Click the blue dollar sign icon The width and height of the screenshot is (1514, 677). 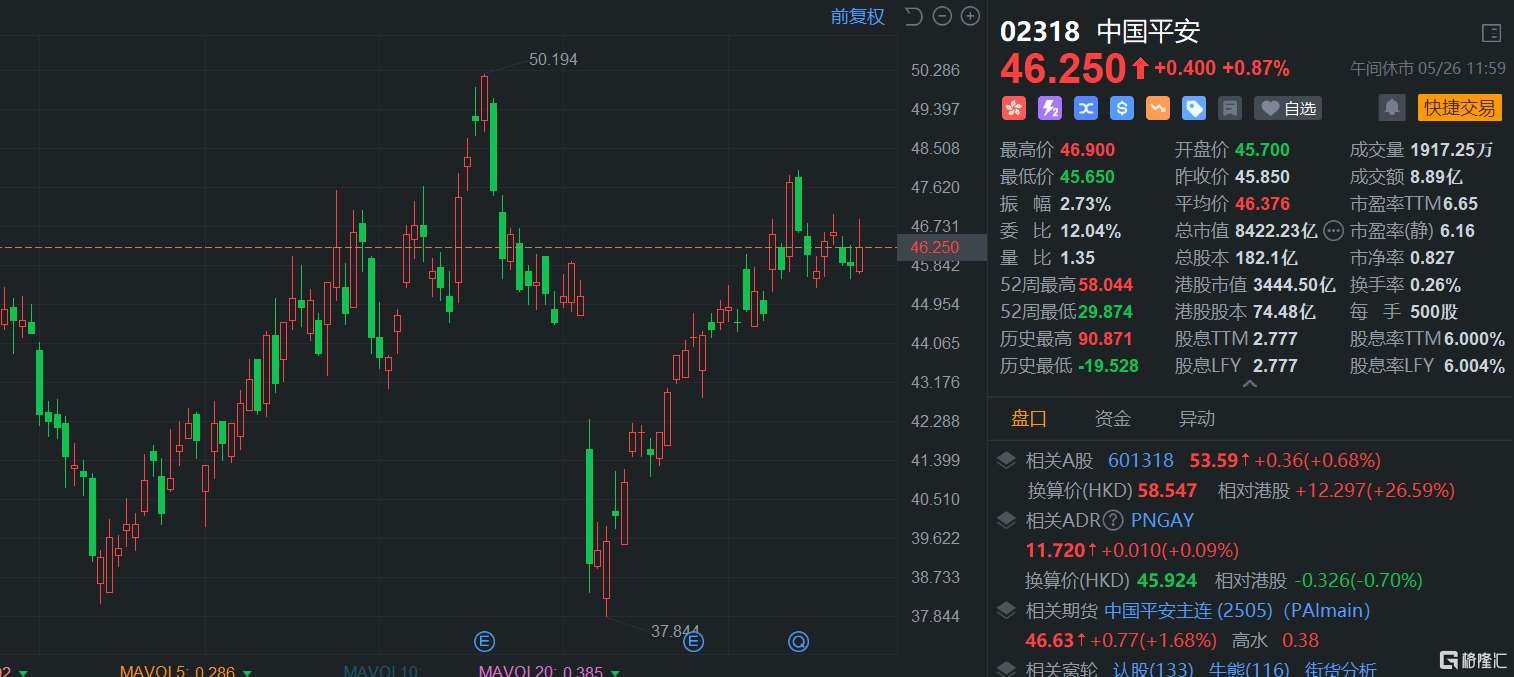[x=1121, y=108]
